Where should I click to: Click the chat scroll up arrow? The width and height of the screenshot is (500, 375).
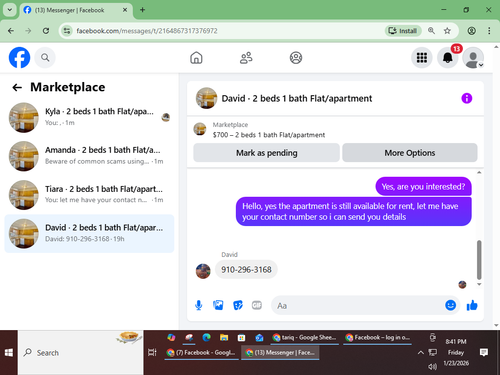pos(479,172)
